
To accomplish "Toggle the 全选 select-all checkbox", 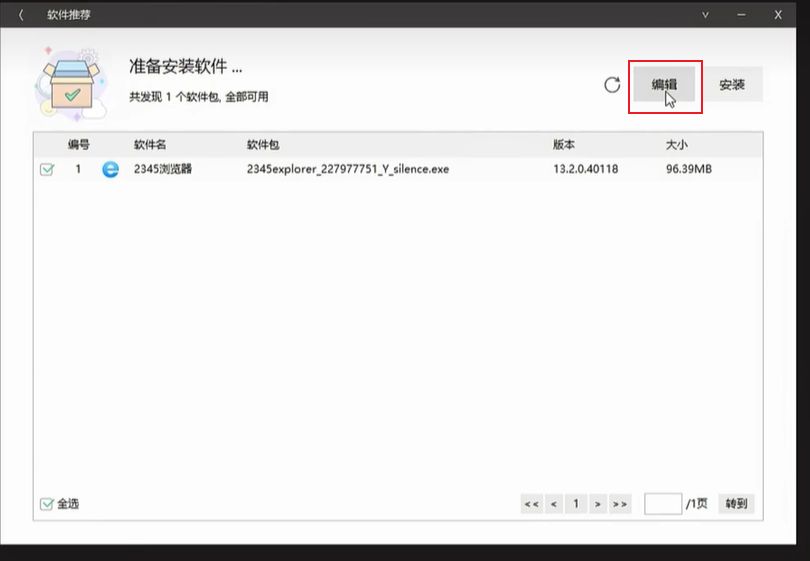I will 47,504.
